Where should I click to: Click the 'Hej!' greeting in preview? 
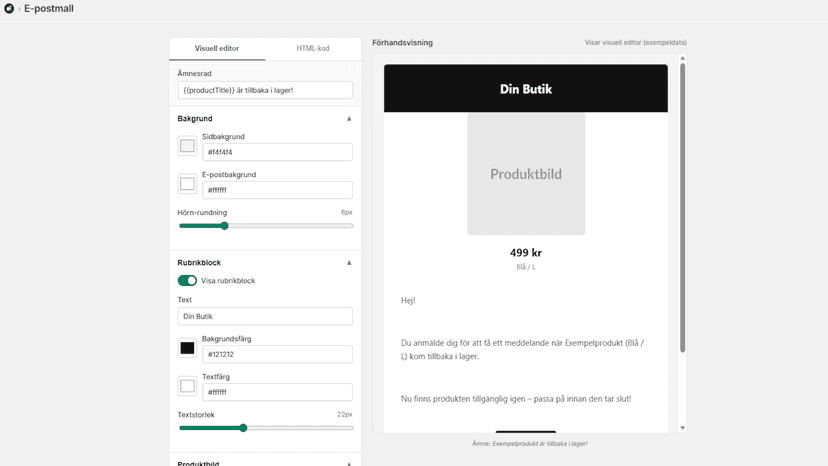[408, 301]
